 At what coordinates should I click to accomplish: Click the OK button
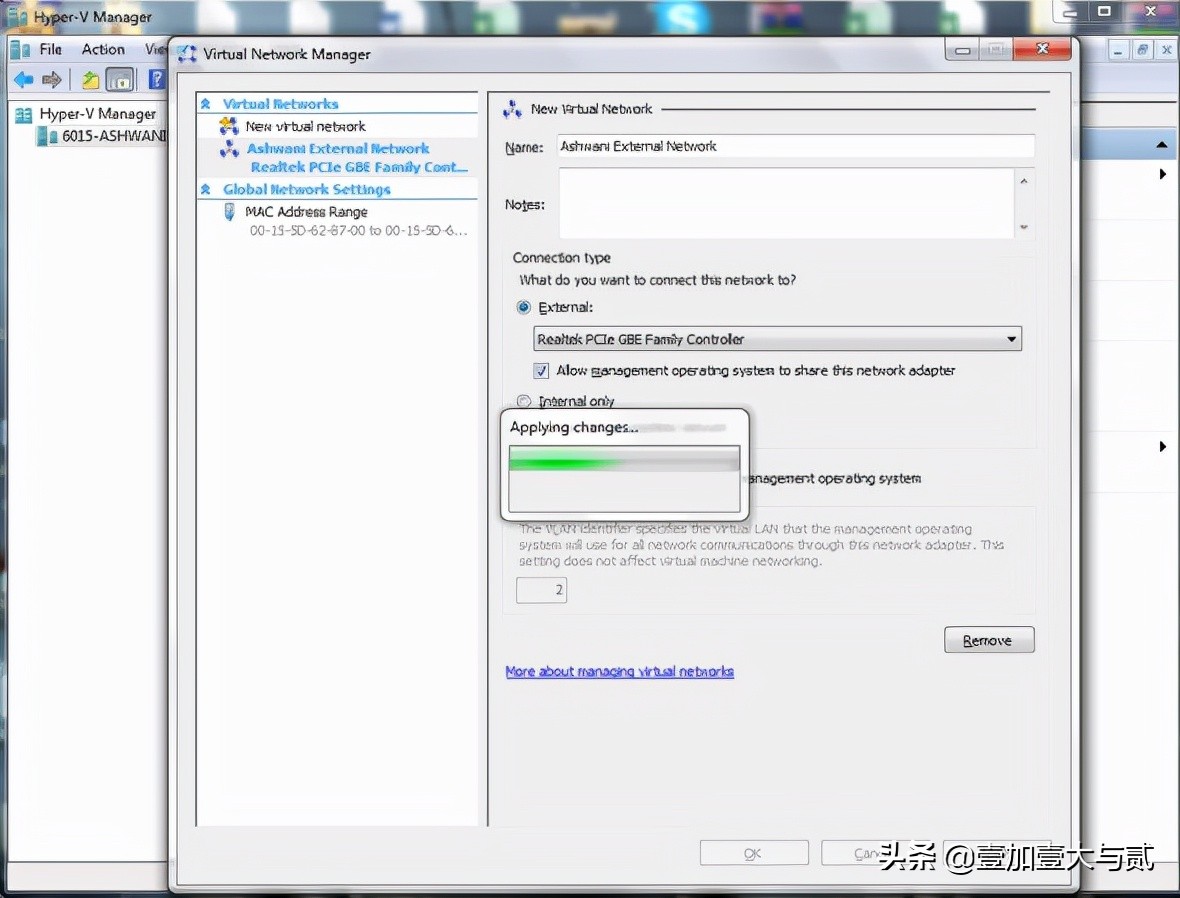(753, 853)
